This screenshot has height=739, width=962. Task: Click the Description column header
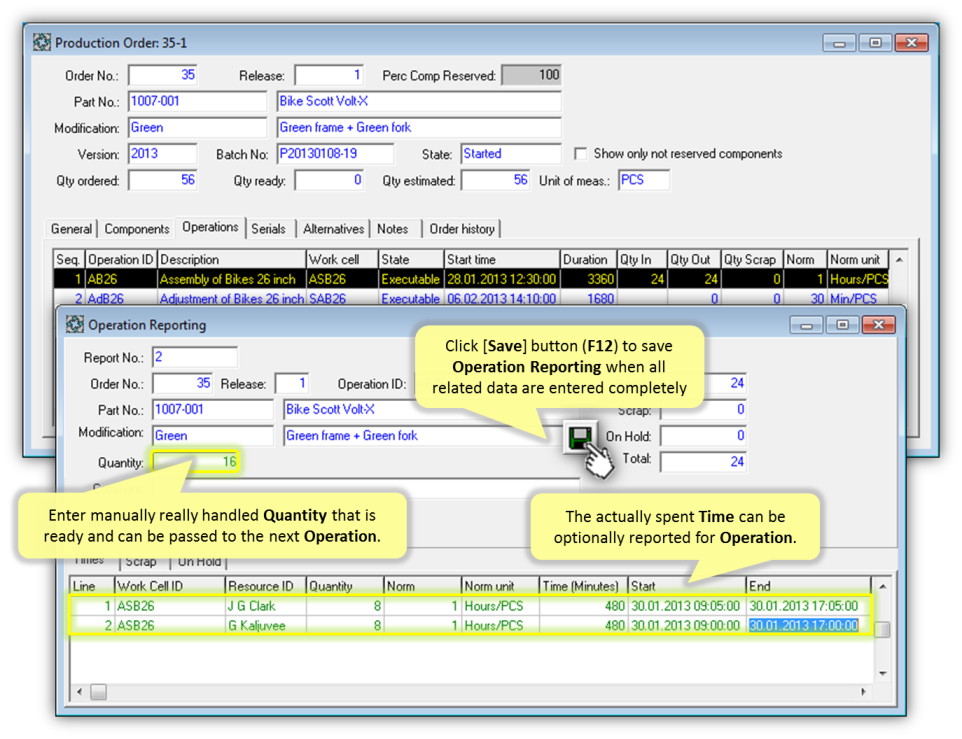click(231, 259)
